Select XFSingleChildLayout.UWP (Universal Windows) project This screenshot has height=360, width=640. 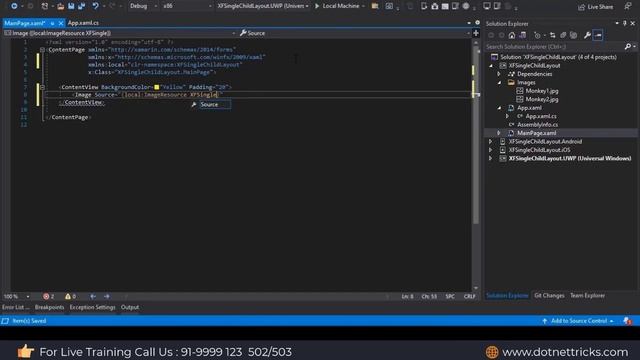click(569, 158)
